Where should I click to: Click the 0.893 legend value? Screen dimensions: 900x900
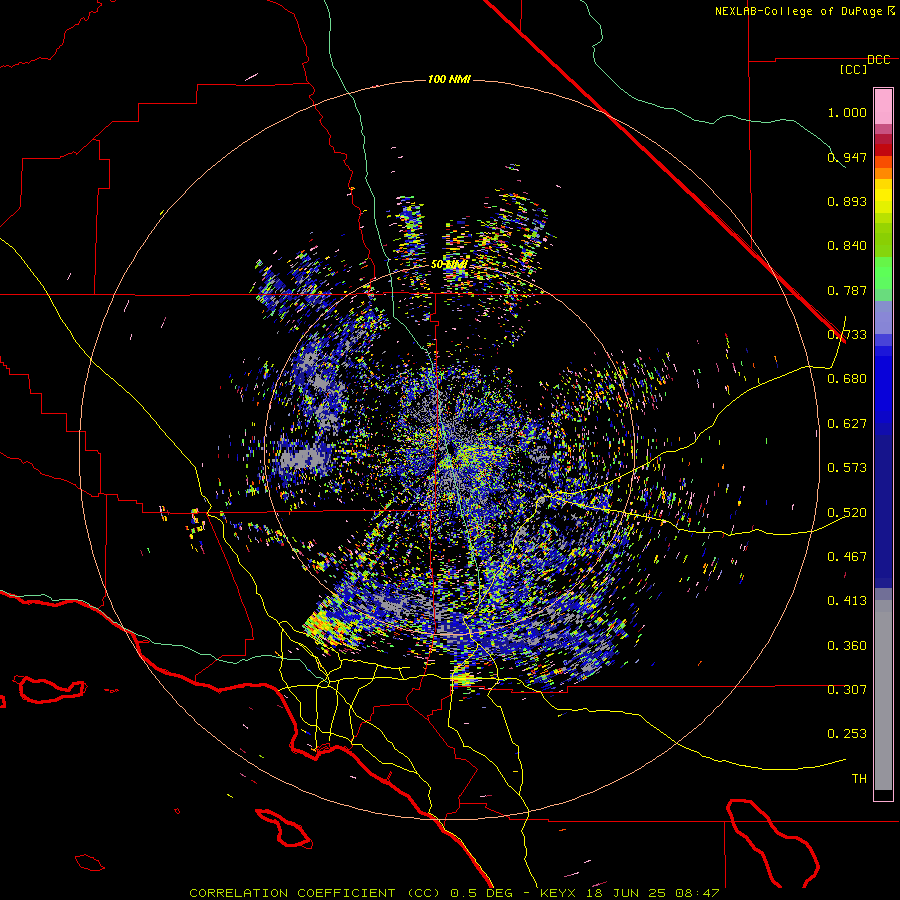point(847,201)
